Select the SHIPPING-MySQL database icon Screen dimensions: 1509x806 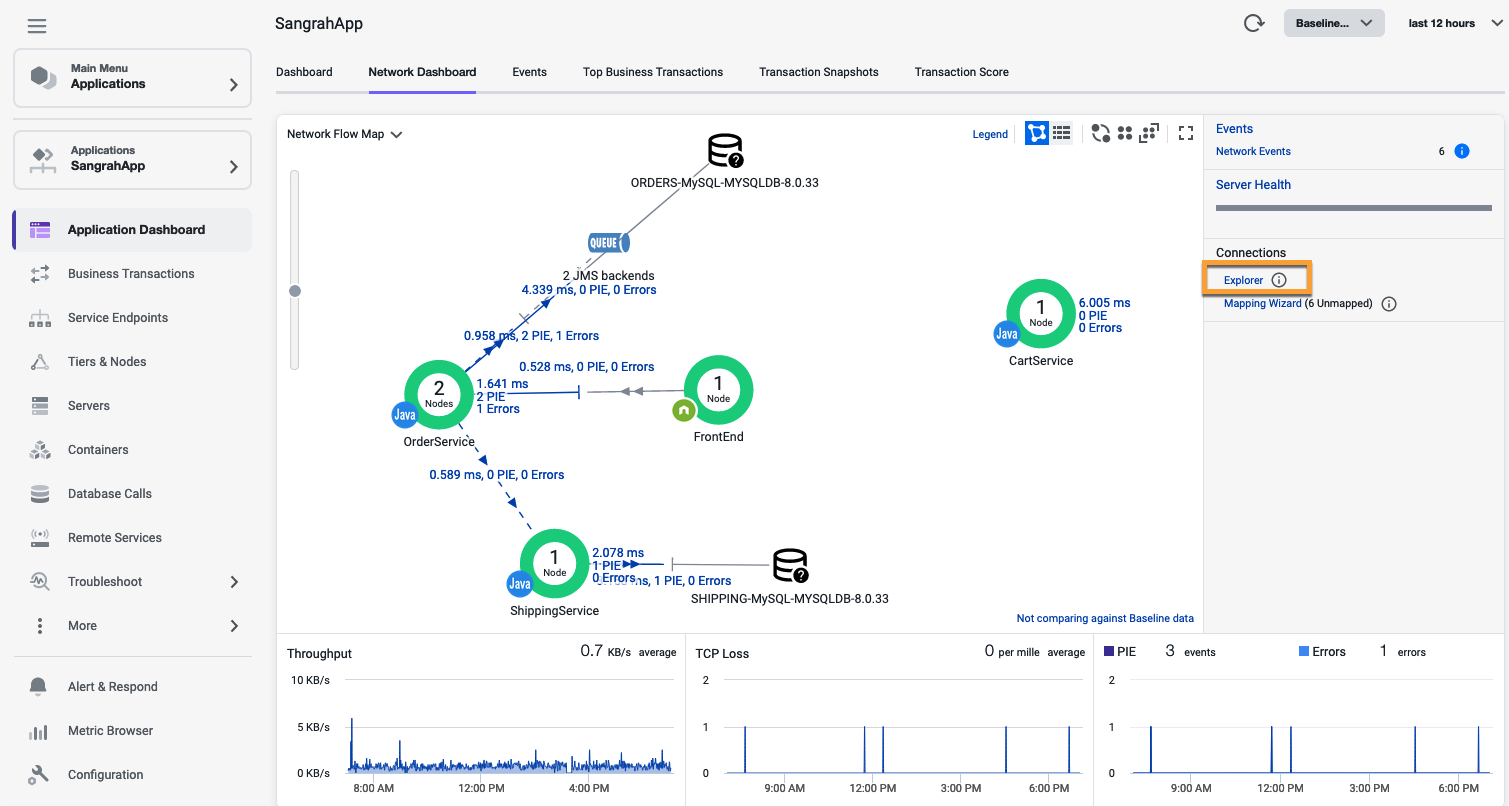point(790,565)
